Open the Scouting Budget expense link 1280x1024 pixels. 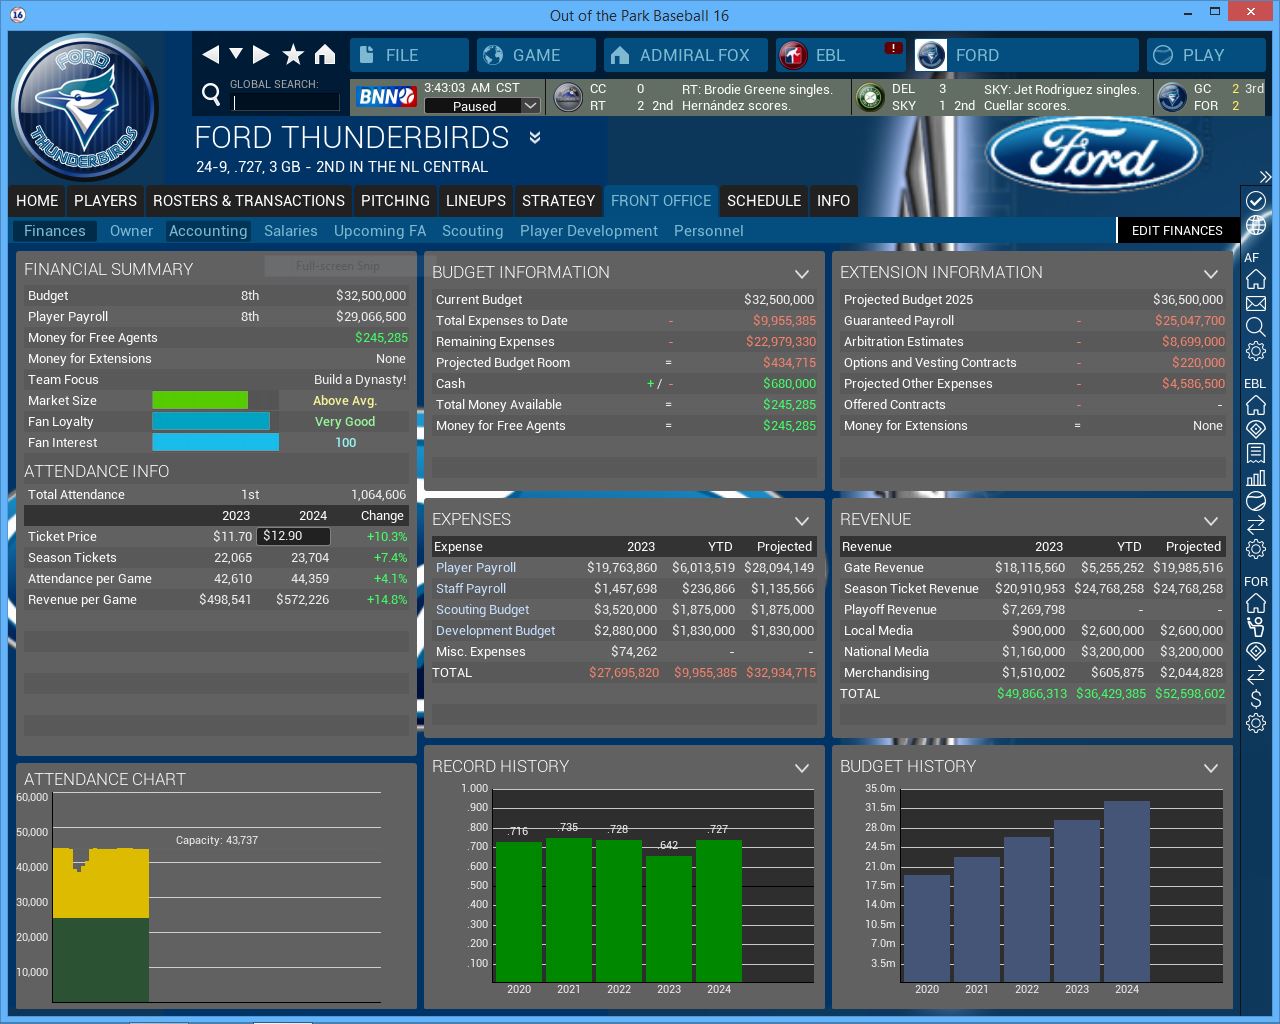pyautogui.click(x=482, y=610)
